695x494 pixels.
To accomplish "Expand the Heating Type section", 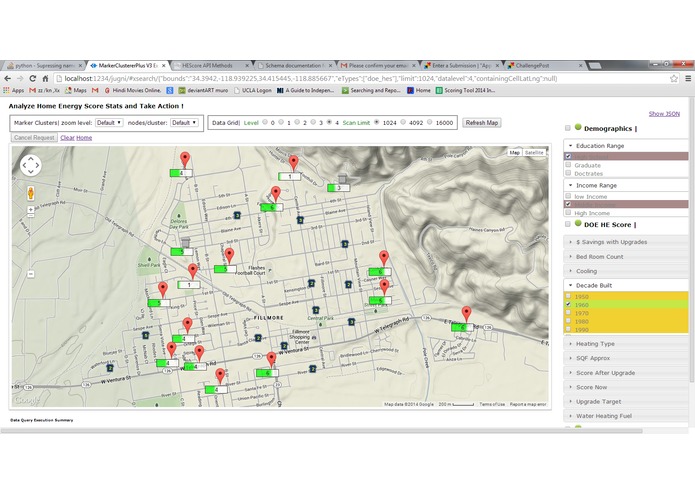I will 626,343.
